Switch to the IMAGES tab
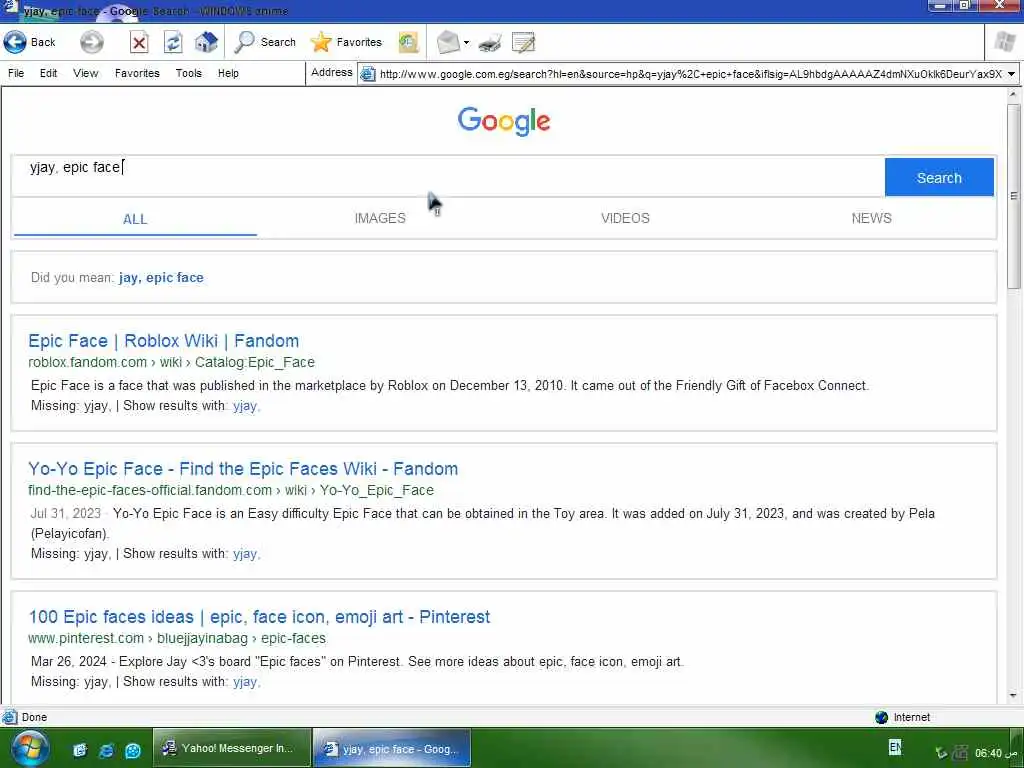 point(380,218)
